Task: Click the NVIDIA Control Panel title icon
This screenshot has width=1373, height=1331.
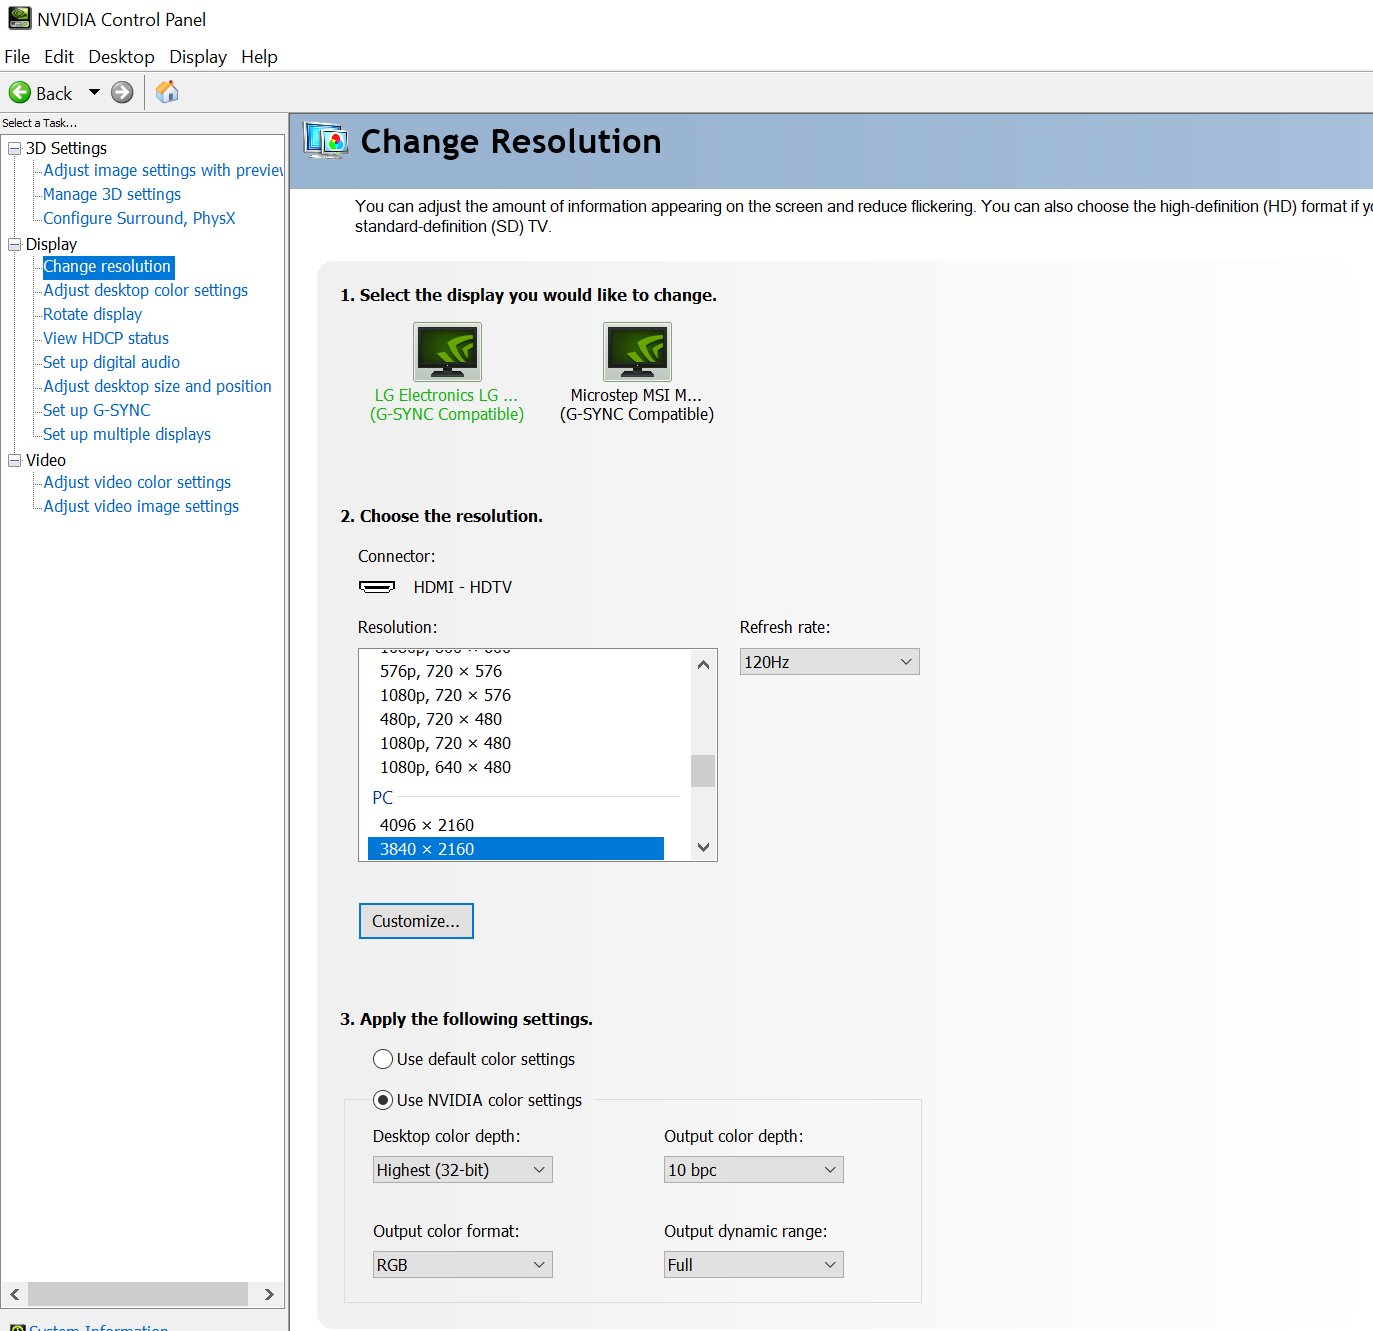Action: [x=19, y=18]
